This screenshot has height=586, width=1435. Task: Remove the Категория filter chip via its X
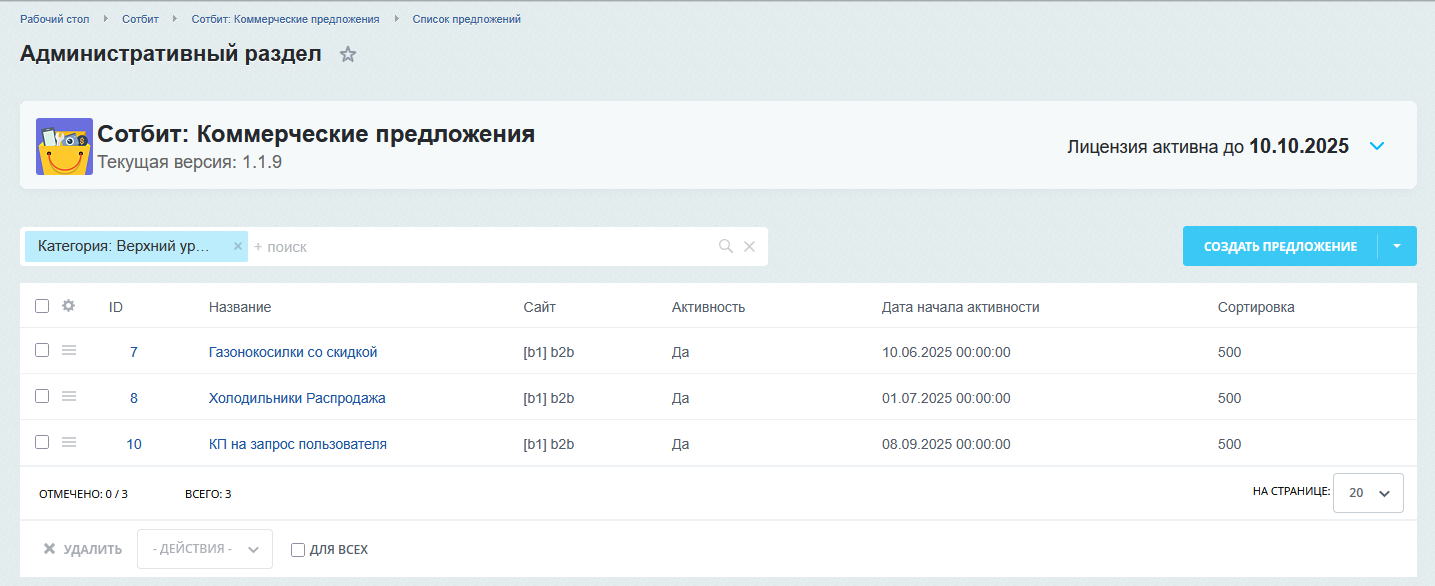[x=238, y=246]
